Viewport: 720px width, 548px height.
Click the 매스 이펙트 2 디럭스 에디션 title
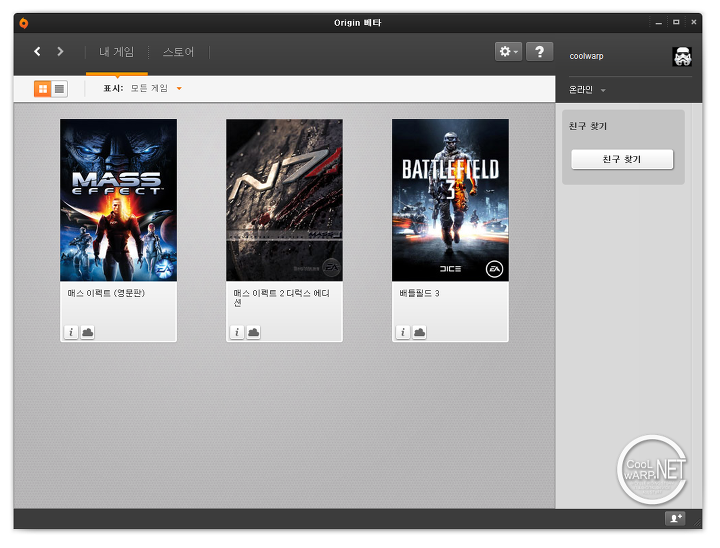pyautogui.click(x=281, y=298)
